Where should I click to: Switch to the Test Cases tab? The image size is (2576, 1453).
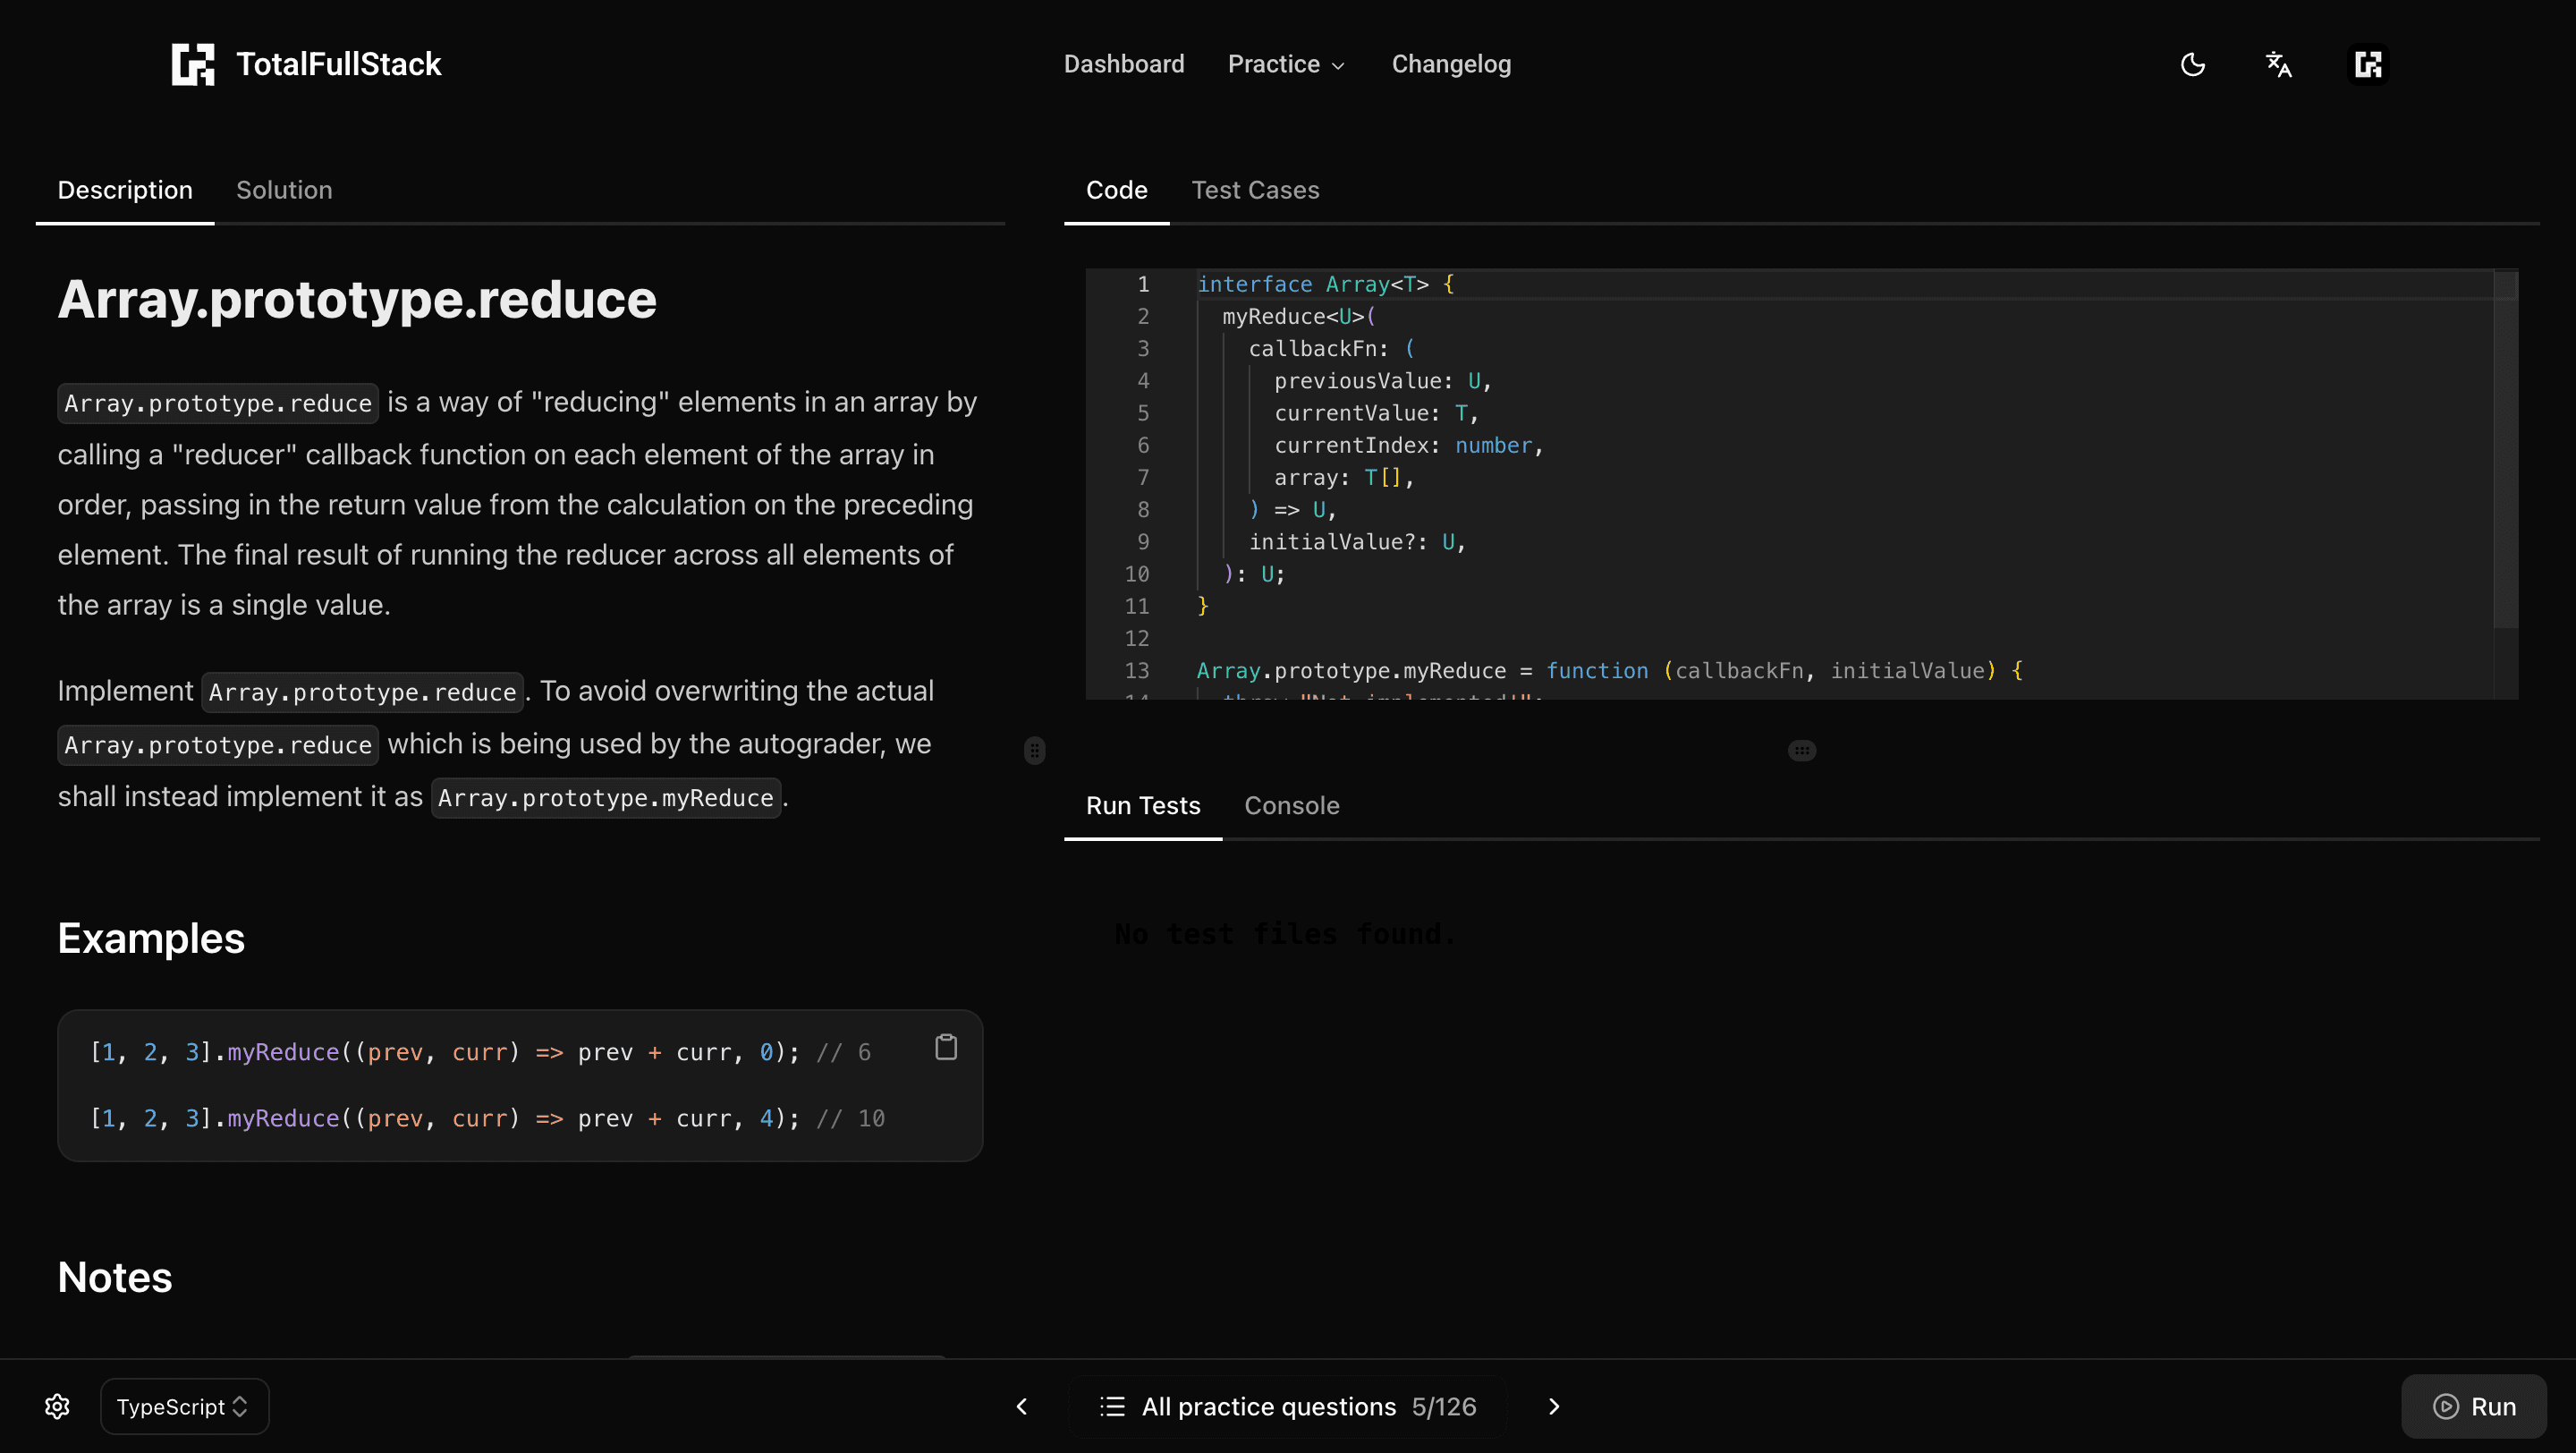point(1256,190)
